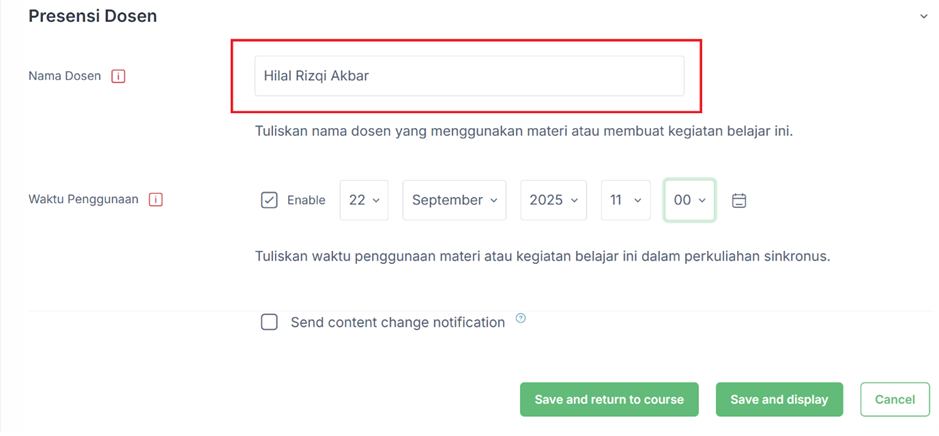Viewport: 939px width, 436px height.
Task: Open the day dropdown showing 22
Action: (364, 200)
